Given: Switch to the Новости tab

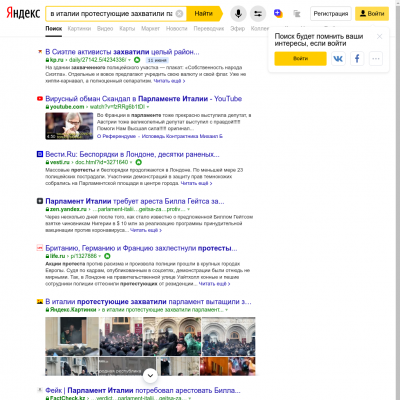Looking at the screenshot, I should tap(177, 29).
